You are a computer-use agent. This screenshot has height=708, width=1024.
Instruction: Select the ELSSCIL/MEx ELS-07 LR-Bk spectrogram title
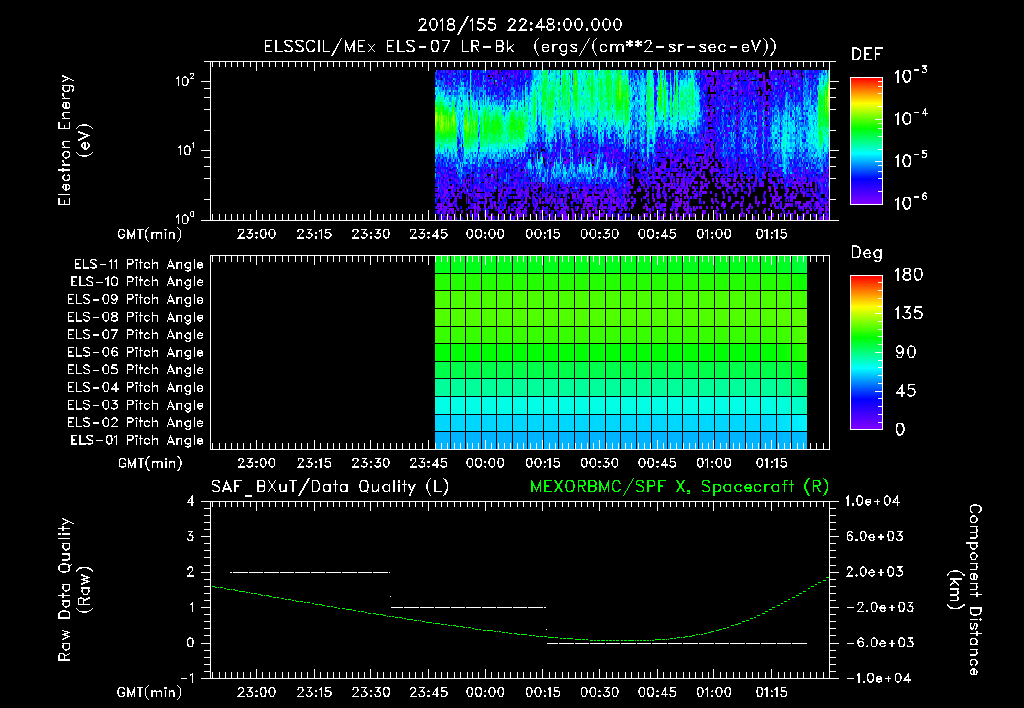pos(520,47)
